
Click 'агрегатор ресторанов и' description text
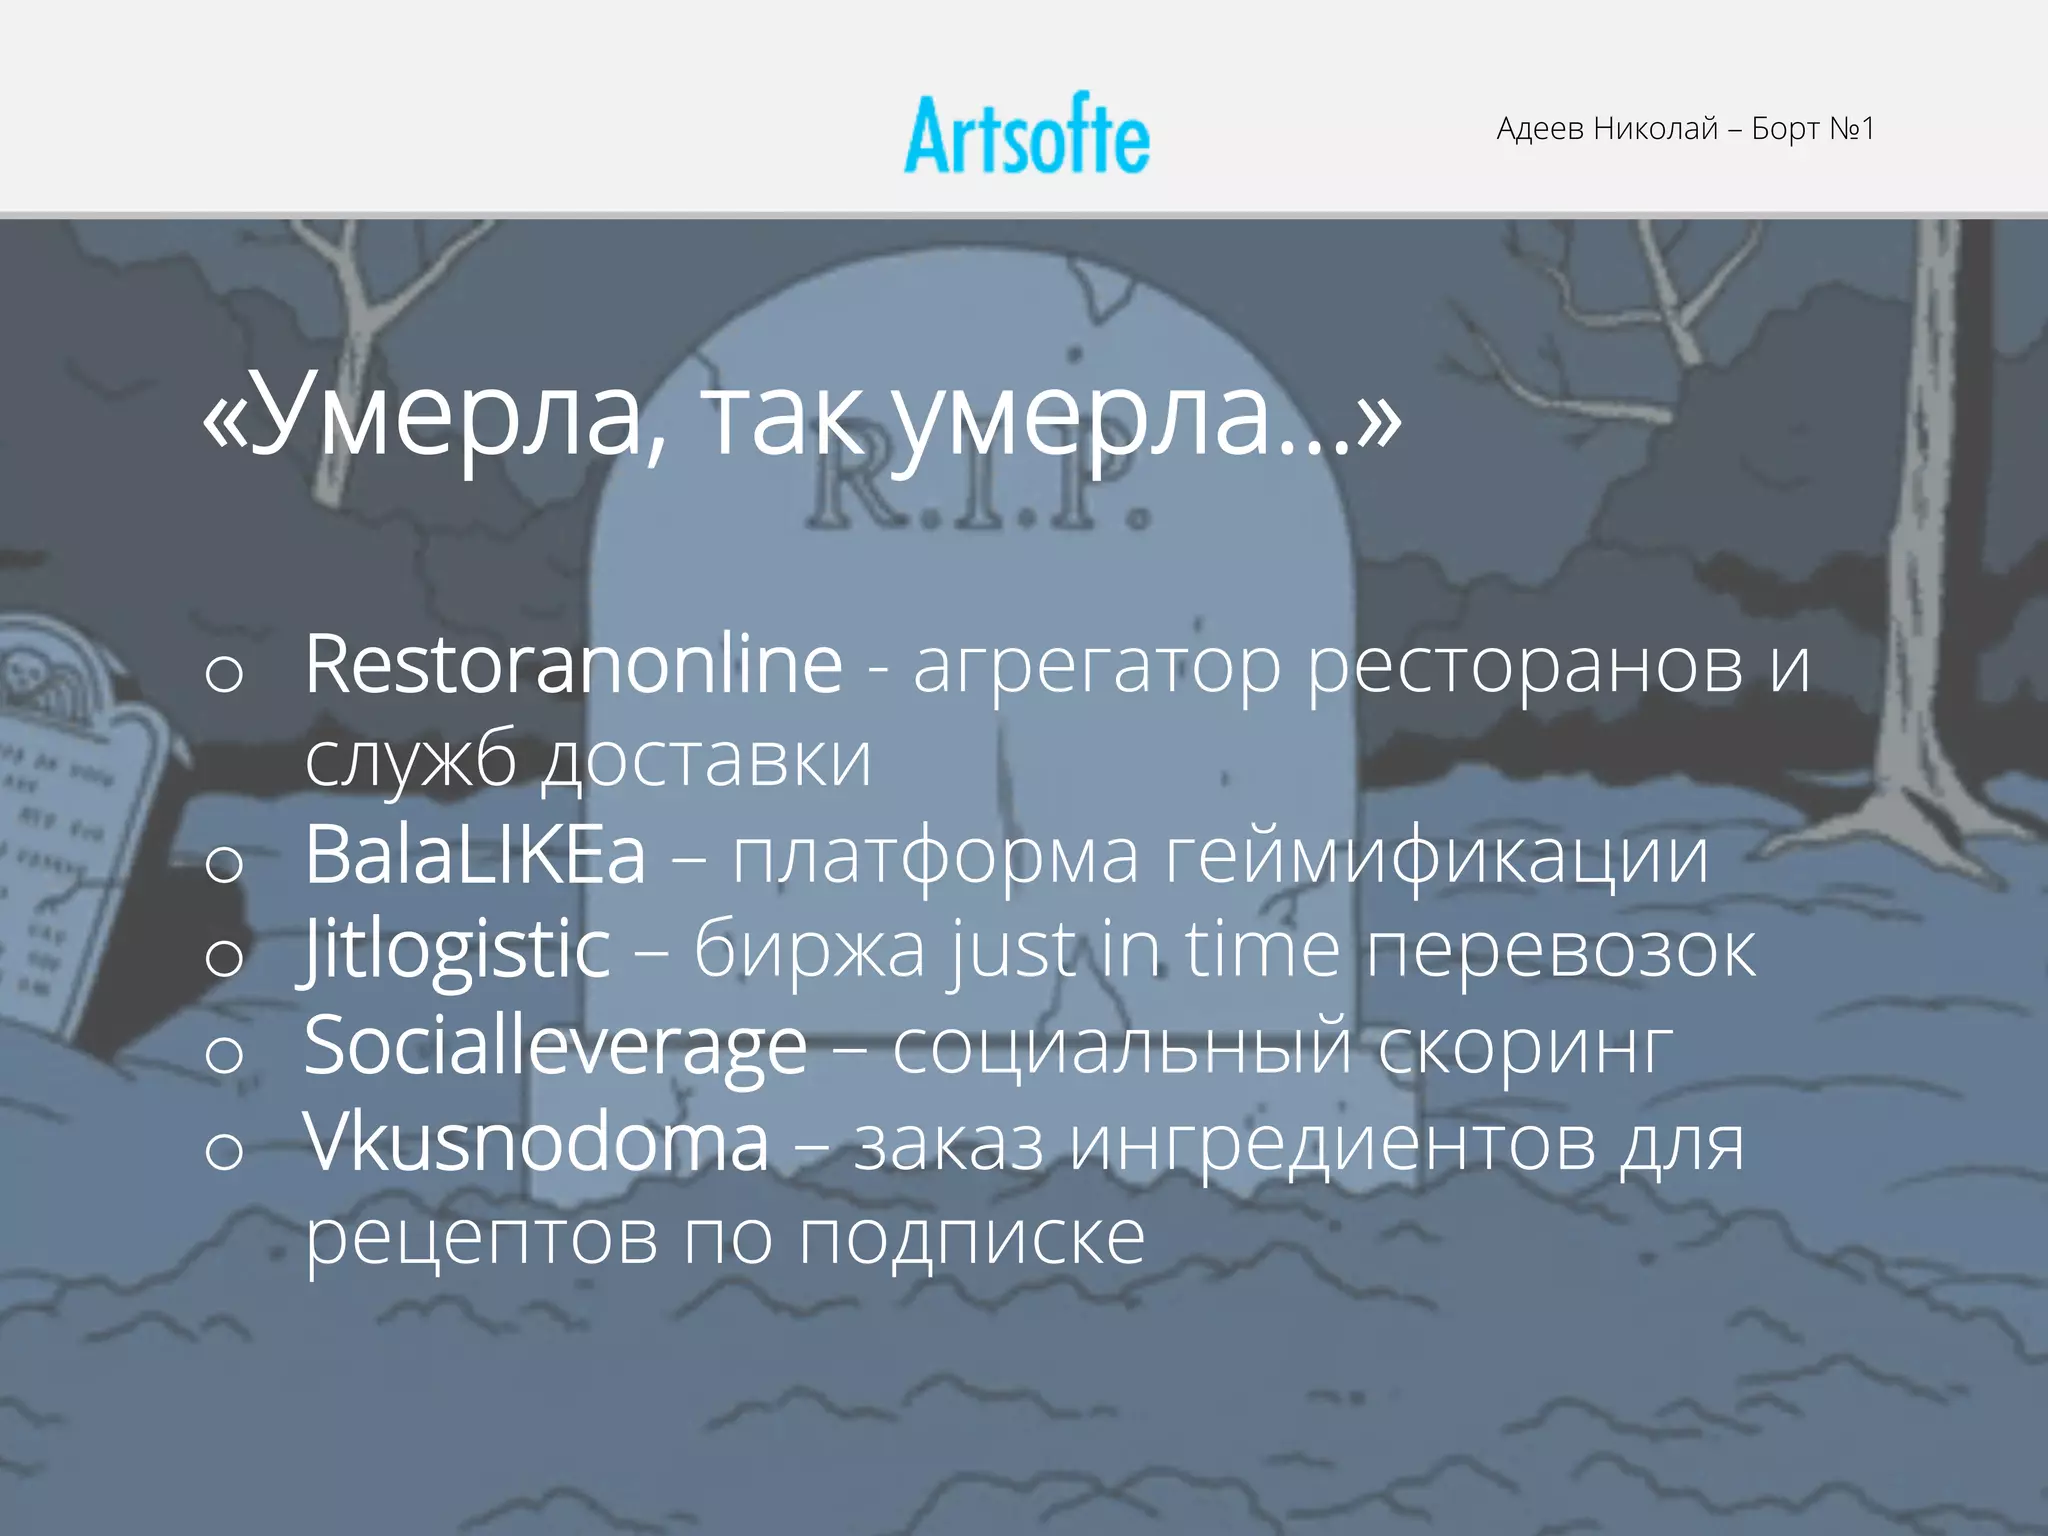click(x=1361, y=668)
